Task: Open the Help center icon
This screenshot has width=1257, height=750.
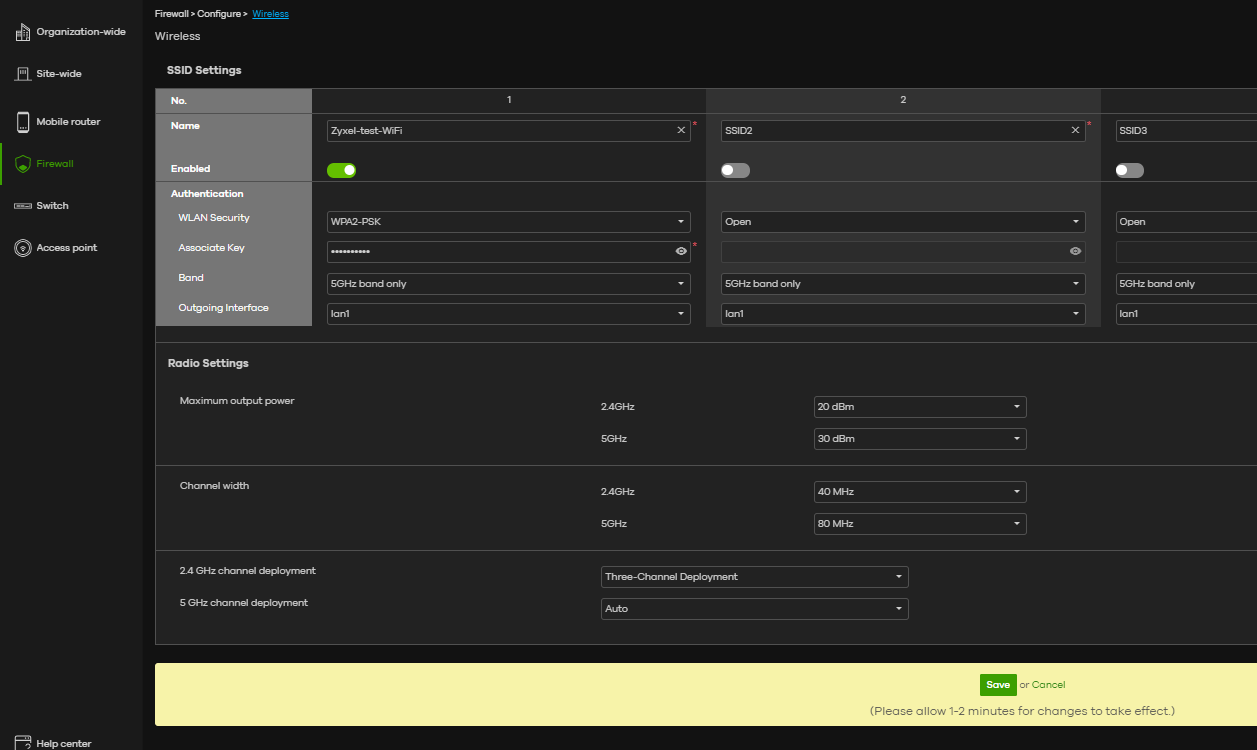Action: coord(23,743)
